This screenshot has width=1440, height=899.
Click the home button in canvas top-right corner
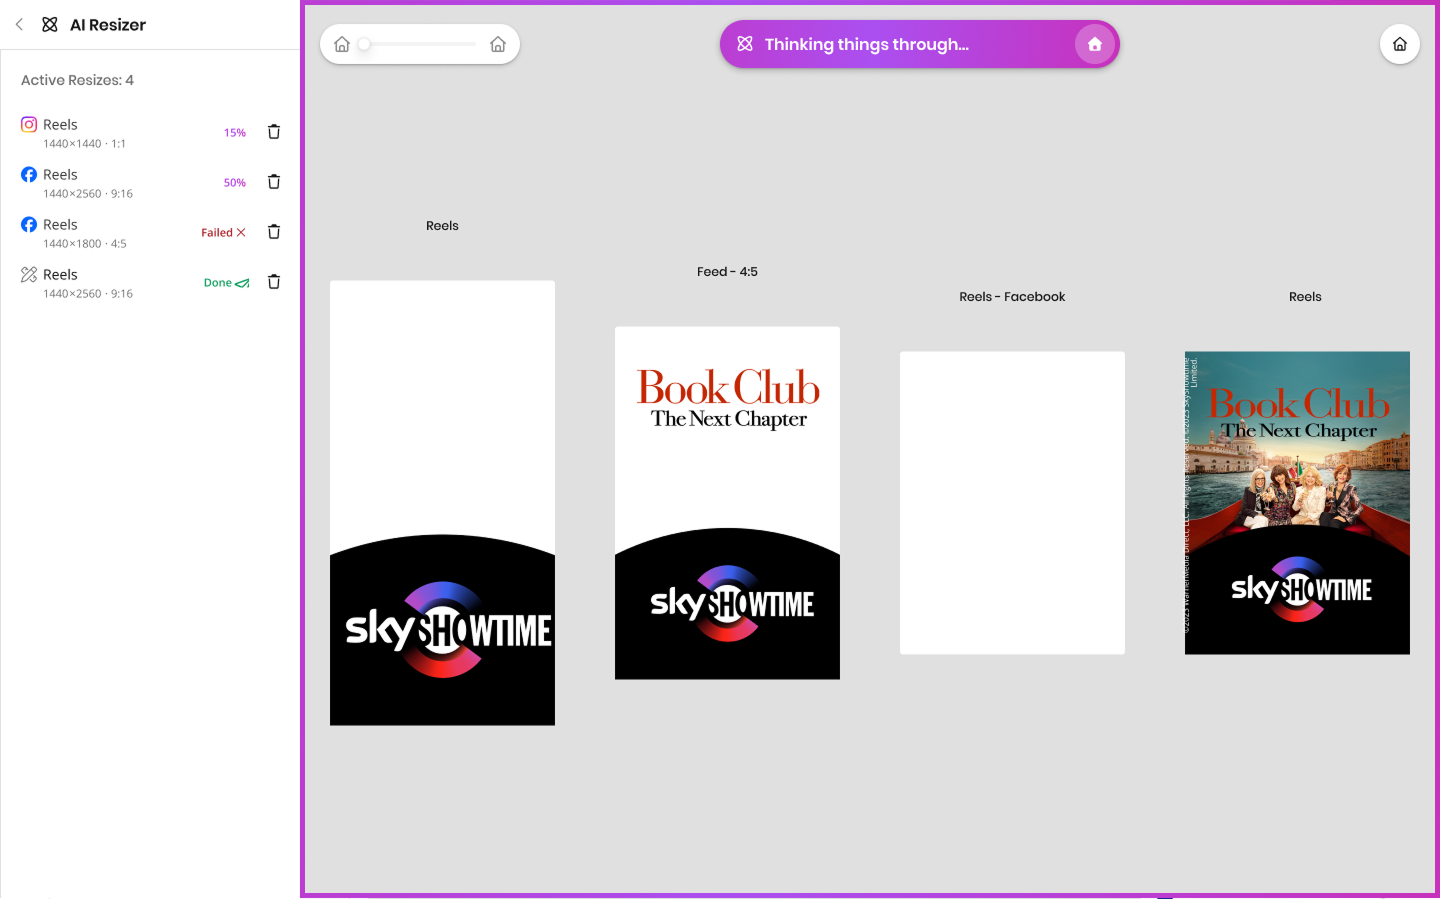pyautogui.click(x=1400, y=44)
